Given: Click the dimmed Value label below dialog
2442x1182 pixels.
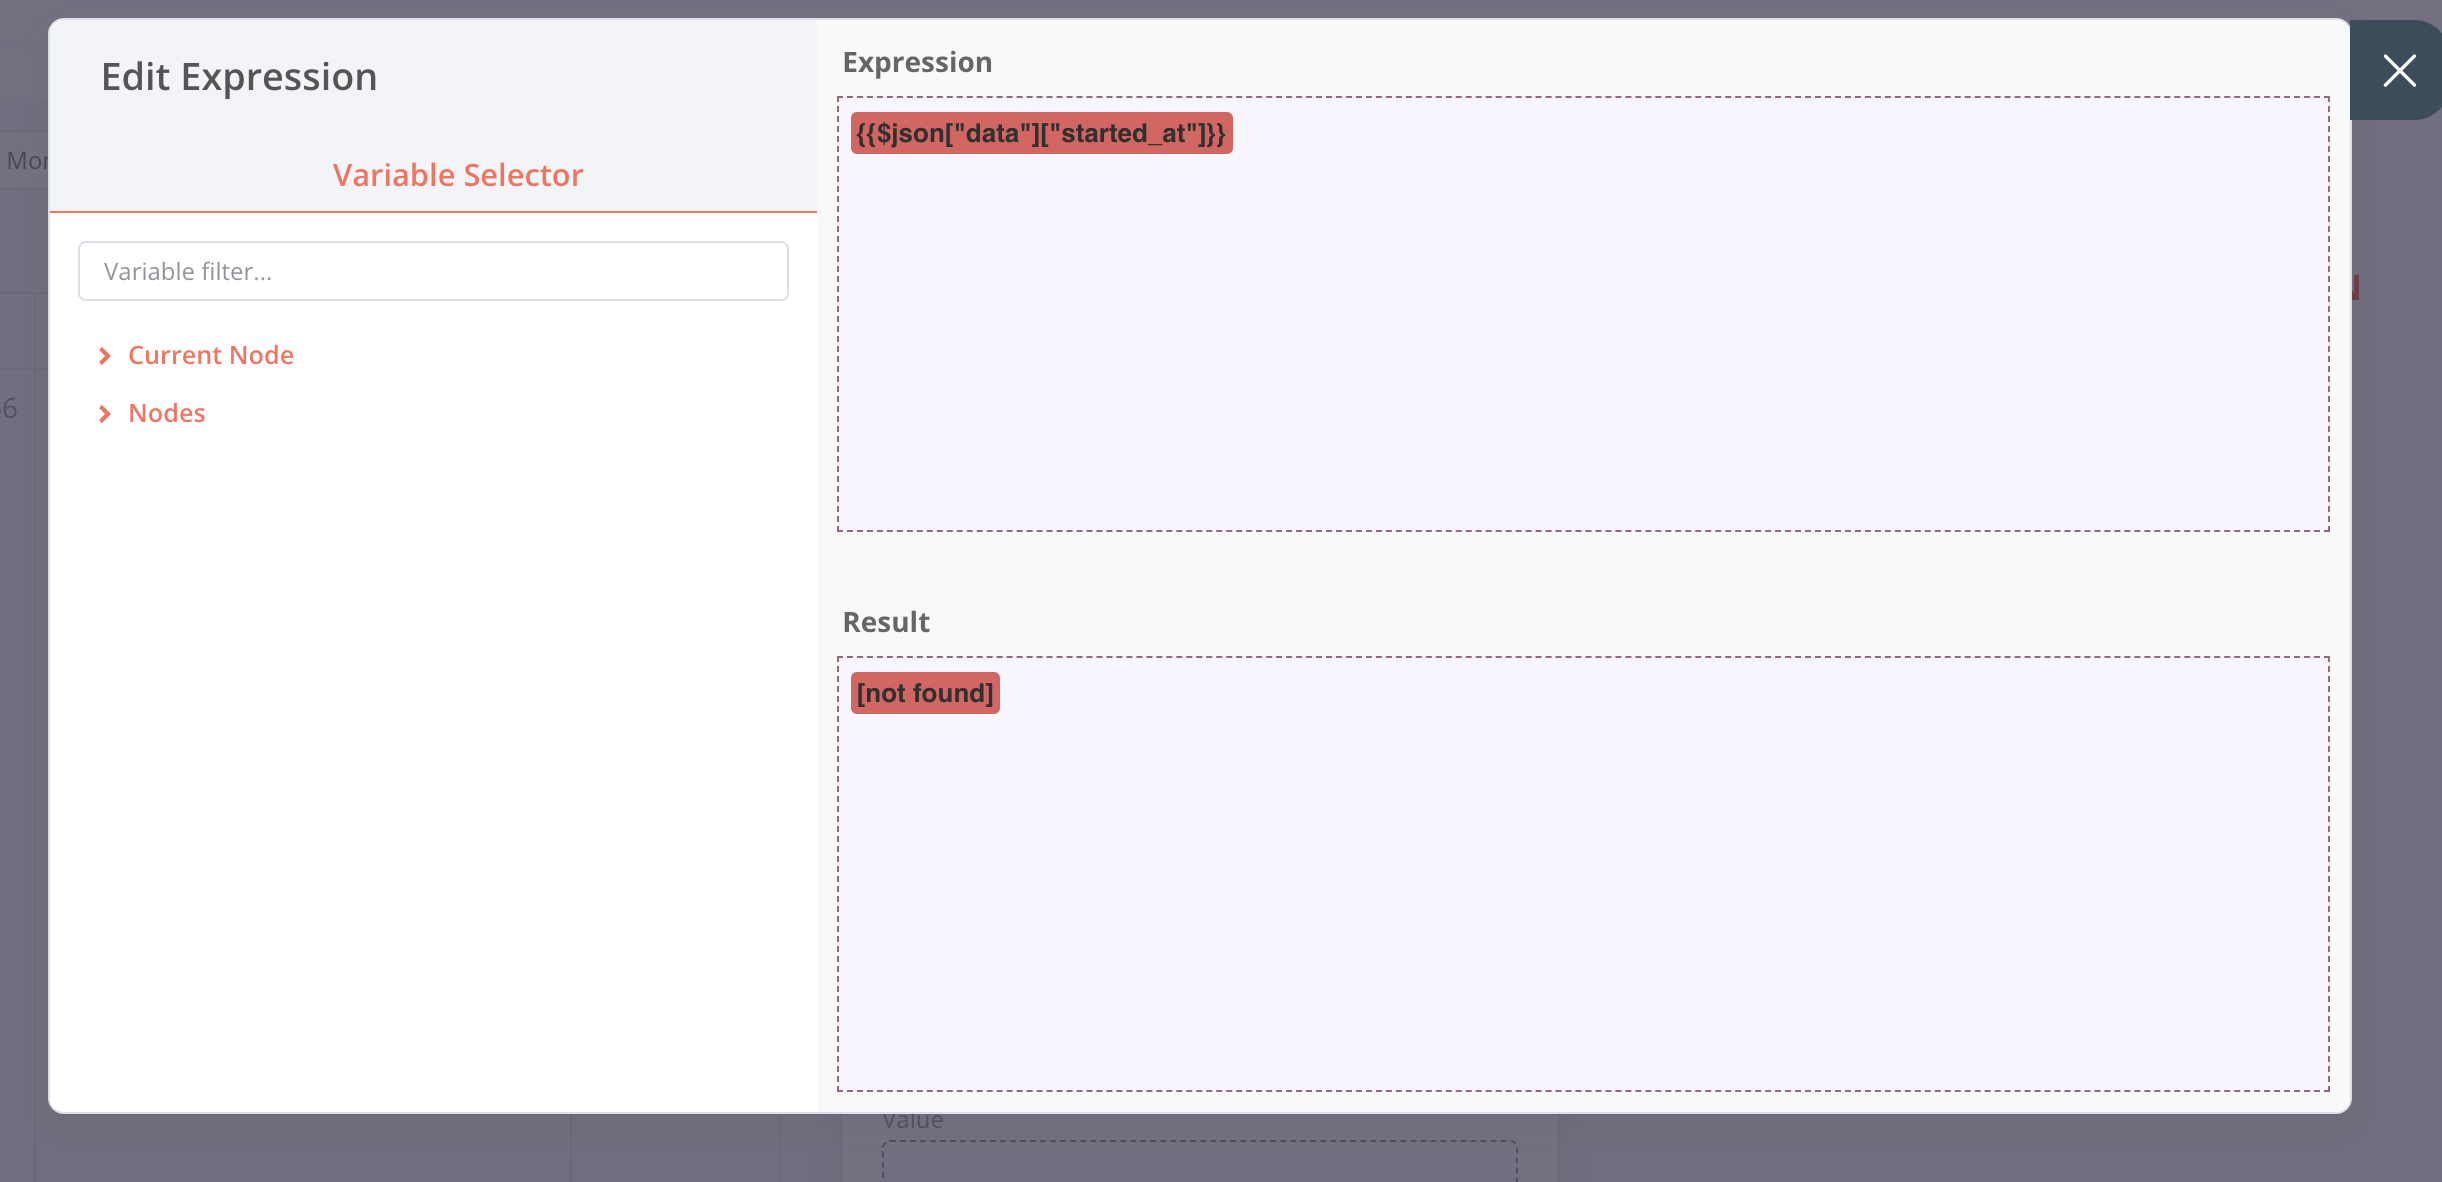Looking at the screenshot, I should (x=912, y=1121).
